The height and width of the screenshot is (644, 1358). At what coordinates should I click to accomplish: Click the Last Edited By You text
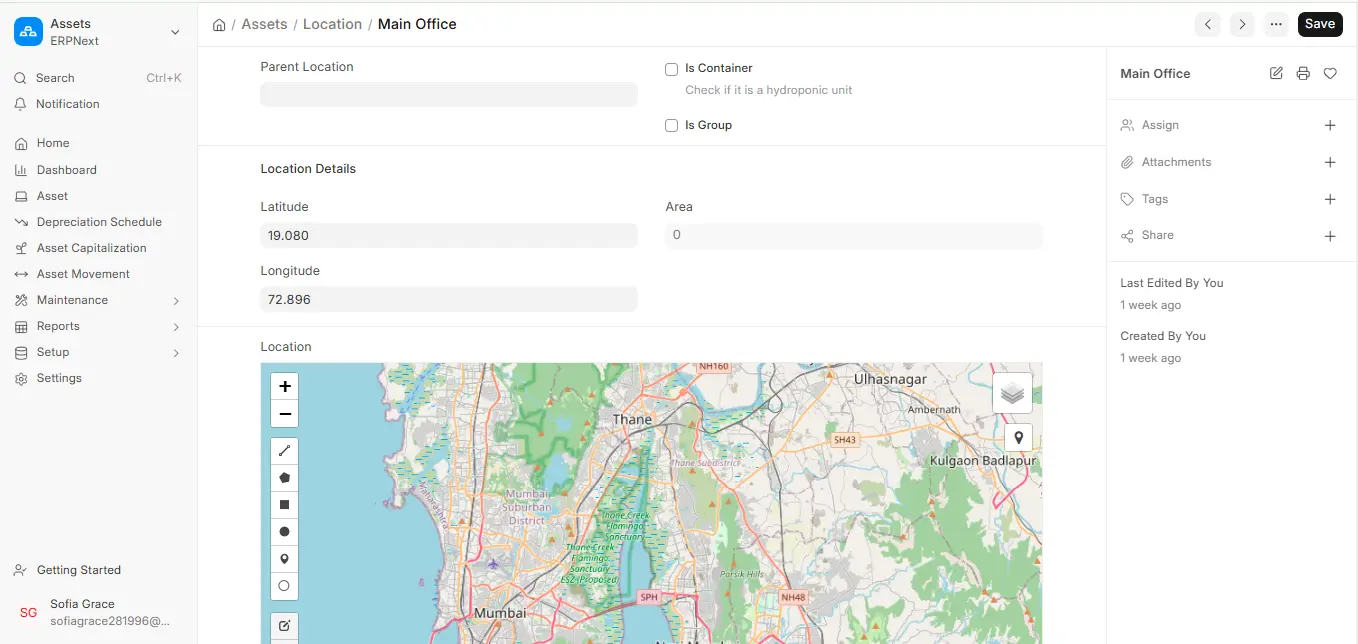pos(1172,283)
